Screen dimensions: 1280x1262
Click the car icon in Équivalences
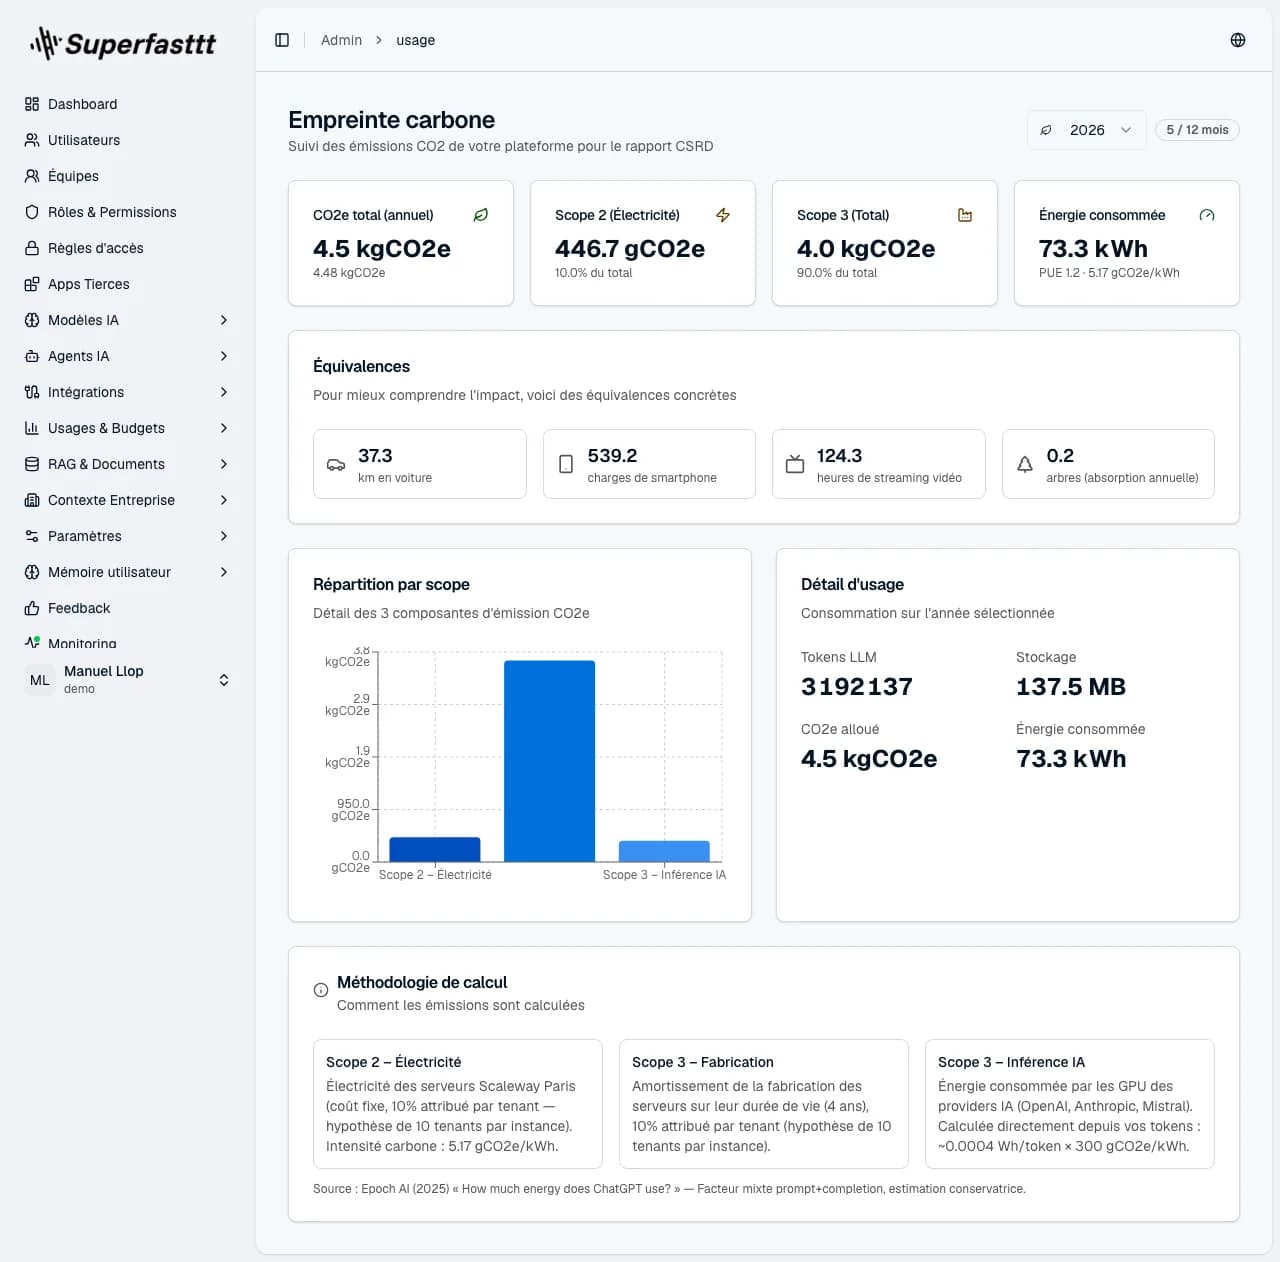tap(336, 464)
